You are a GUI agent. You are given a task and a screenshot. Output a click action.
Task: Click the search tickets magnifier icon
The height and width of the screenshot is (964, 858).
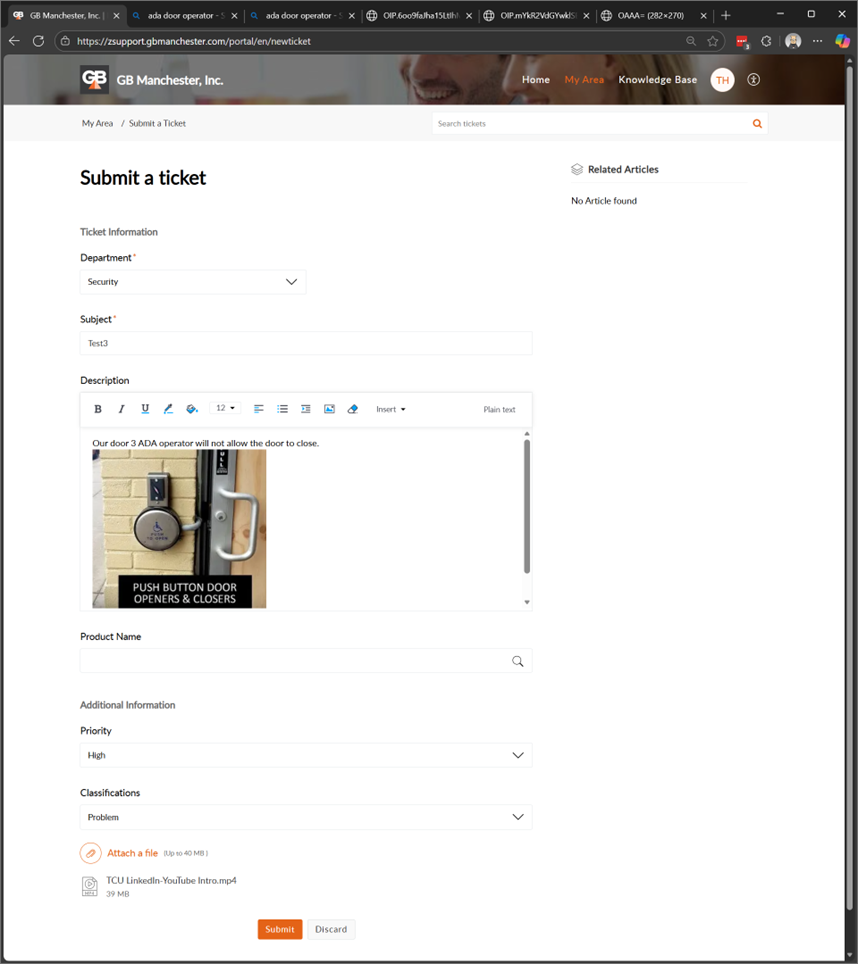tap(757, 124)
